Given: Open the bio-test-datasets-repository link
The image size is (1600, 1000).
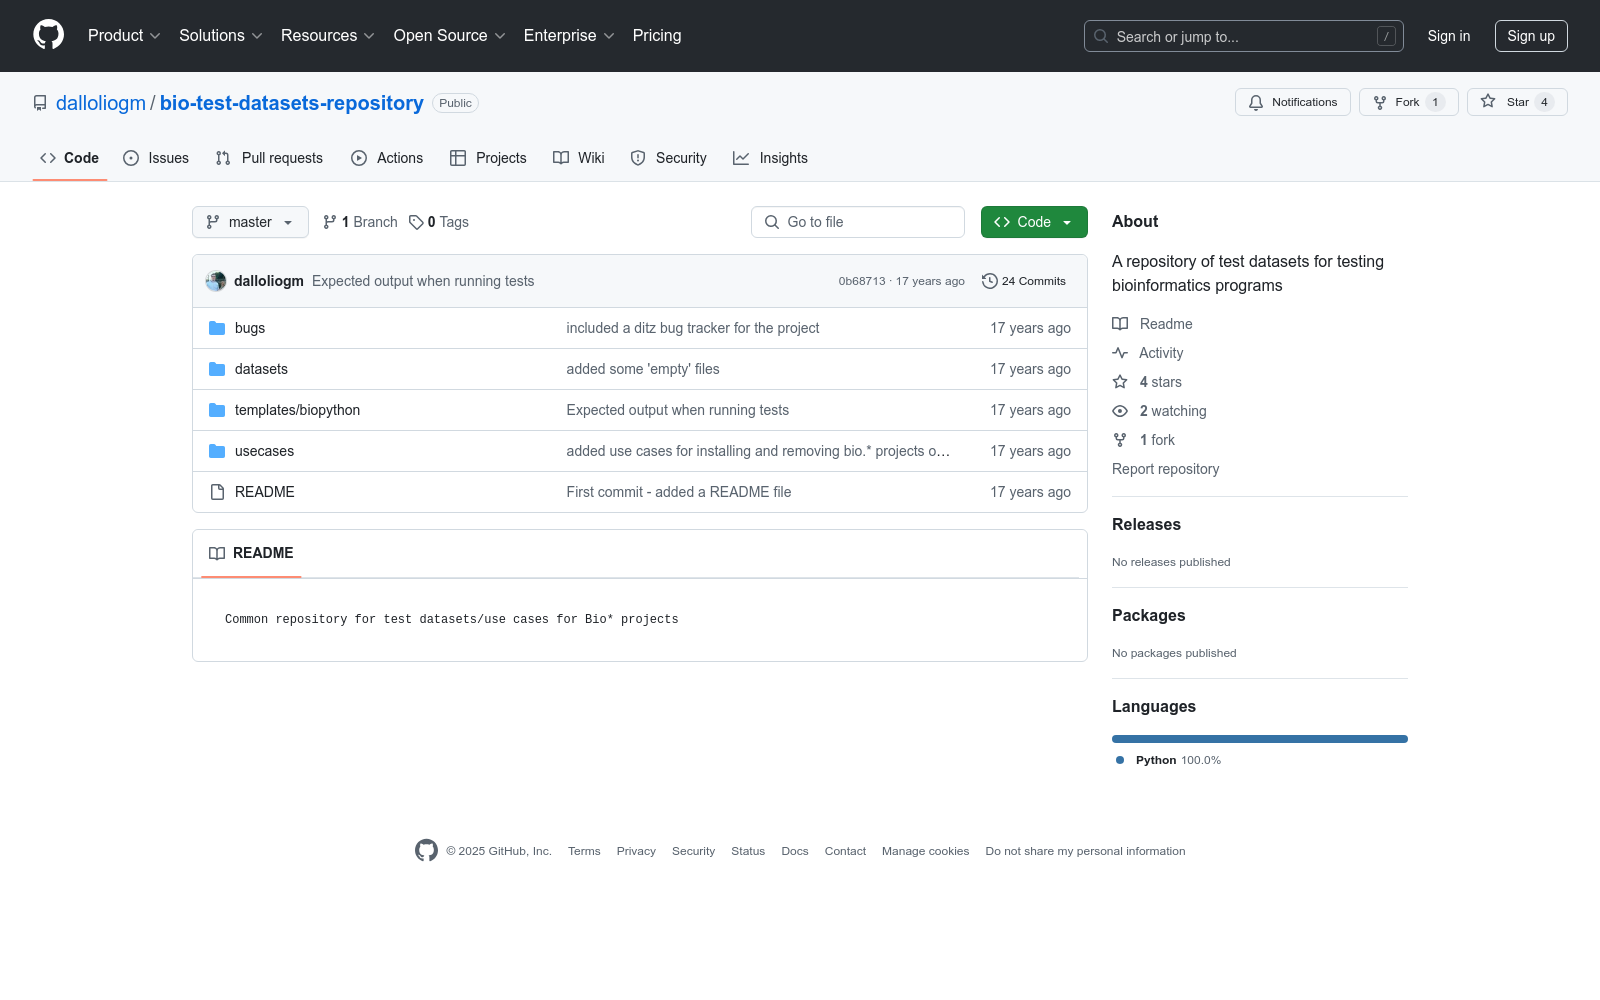Looking at the screenshot, I should point(292,103).
